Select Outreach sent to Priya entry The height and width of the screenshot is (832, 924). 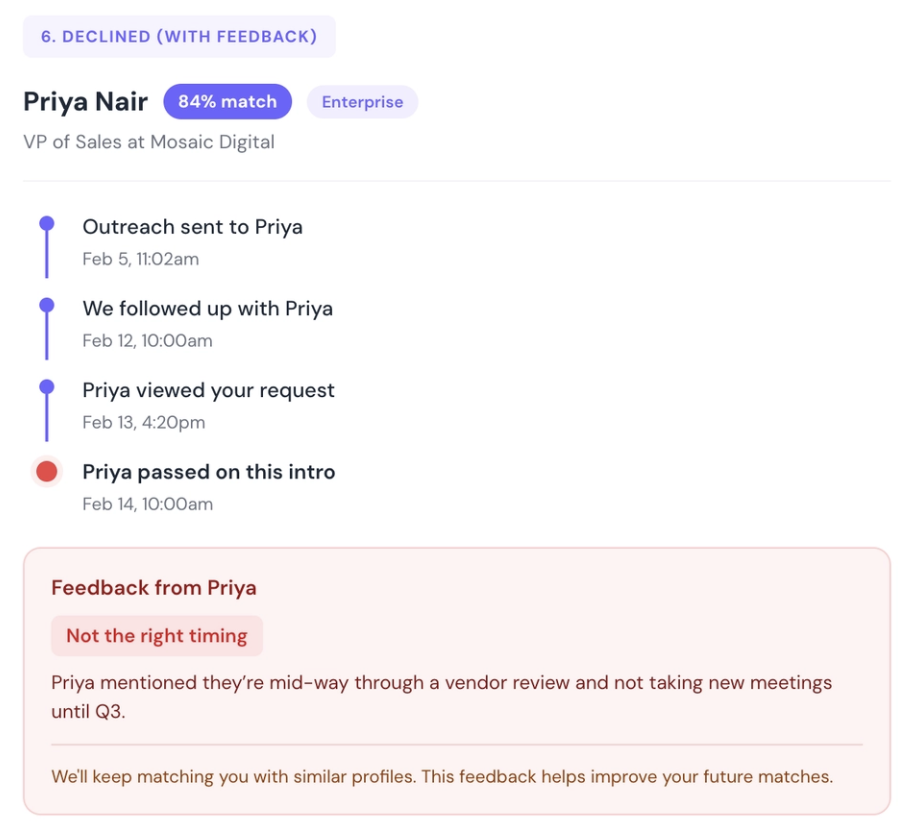click(x=192, y=227)
